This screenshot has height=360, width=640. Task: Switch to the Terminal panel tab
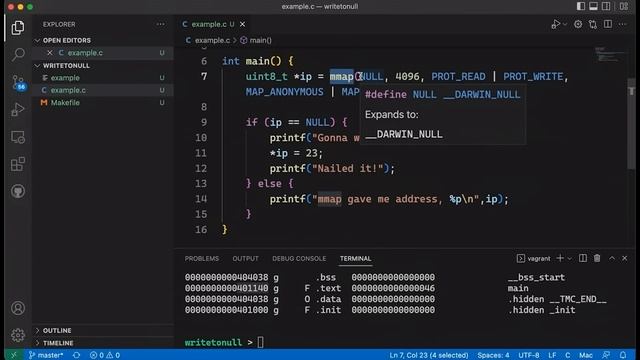click(x=356, y=259)
